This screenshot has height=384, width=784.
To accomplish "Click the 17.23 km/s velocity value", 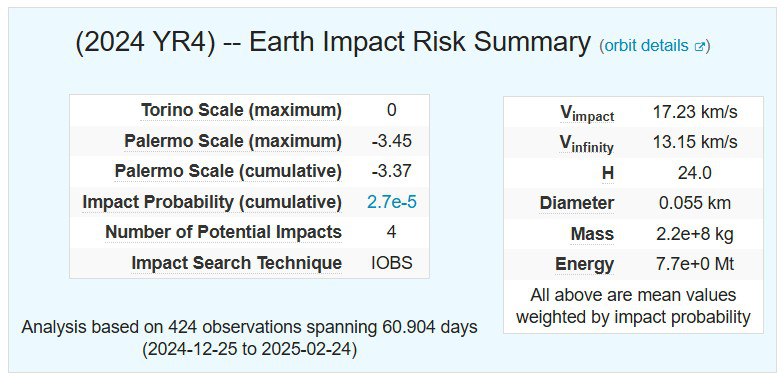I will point(695,112).
